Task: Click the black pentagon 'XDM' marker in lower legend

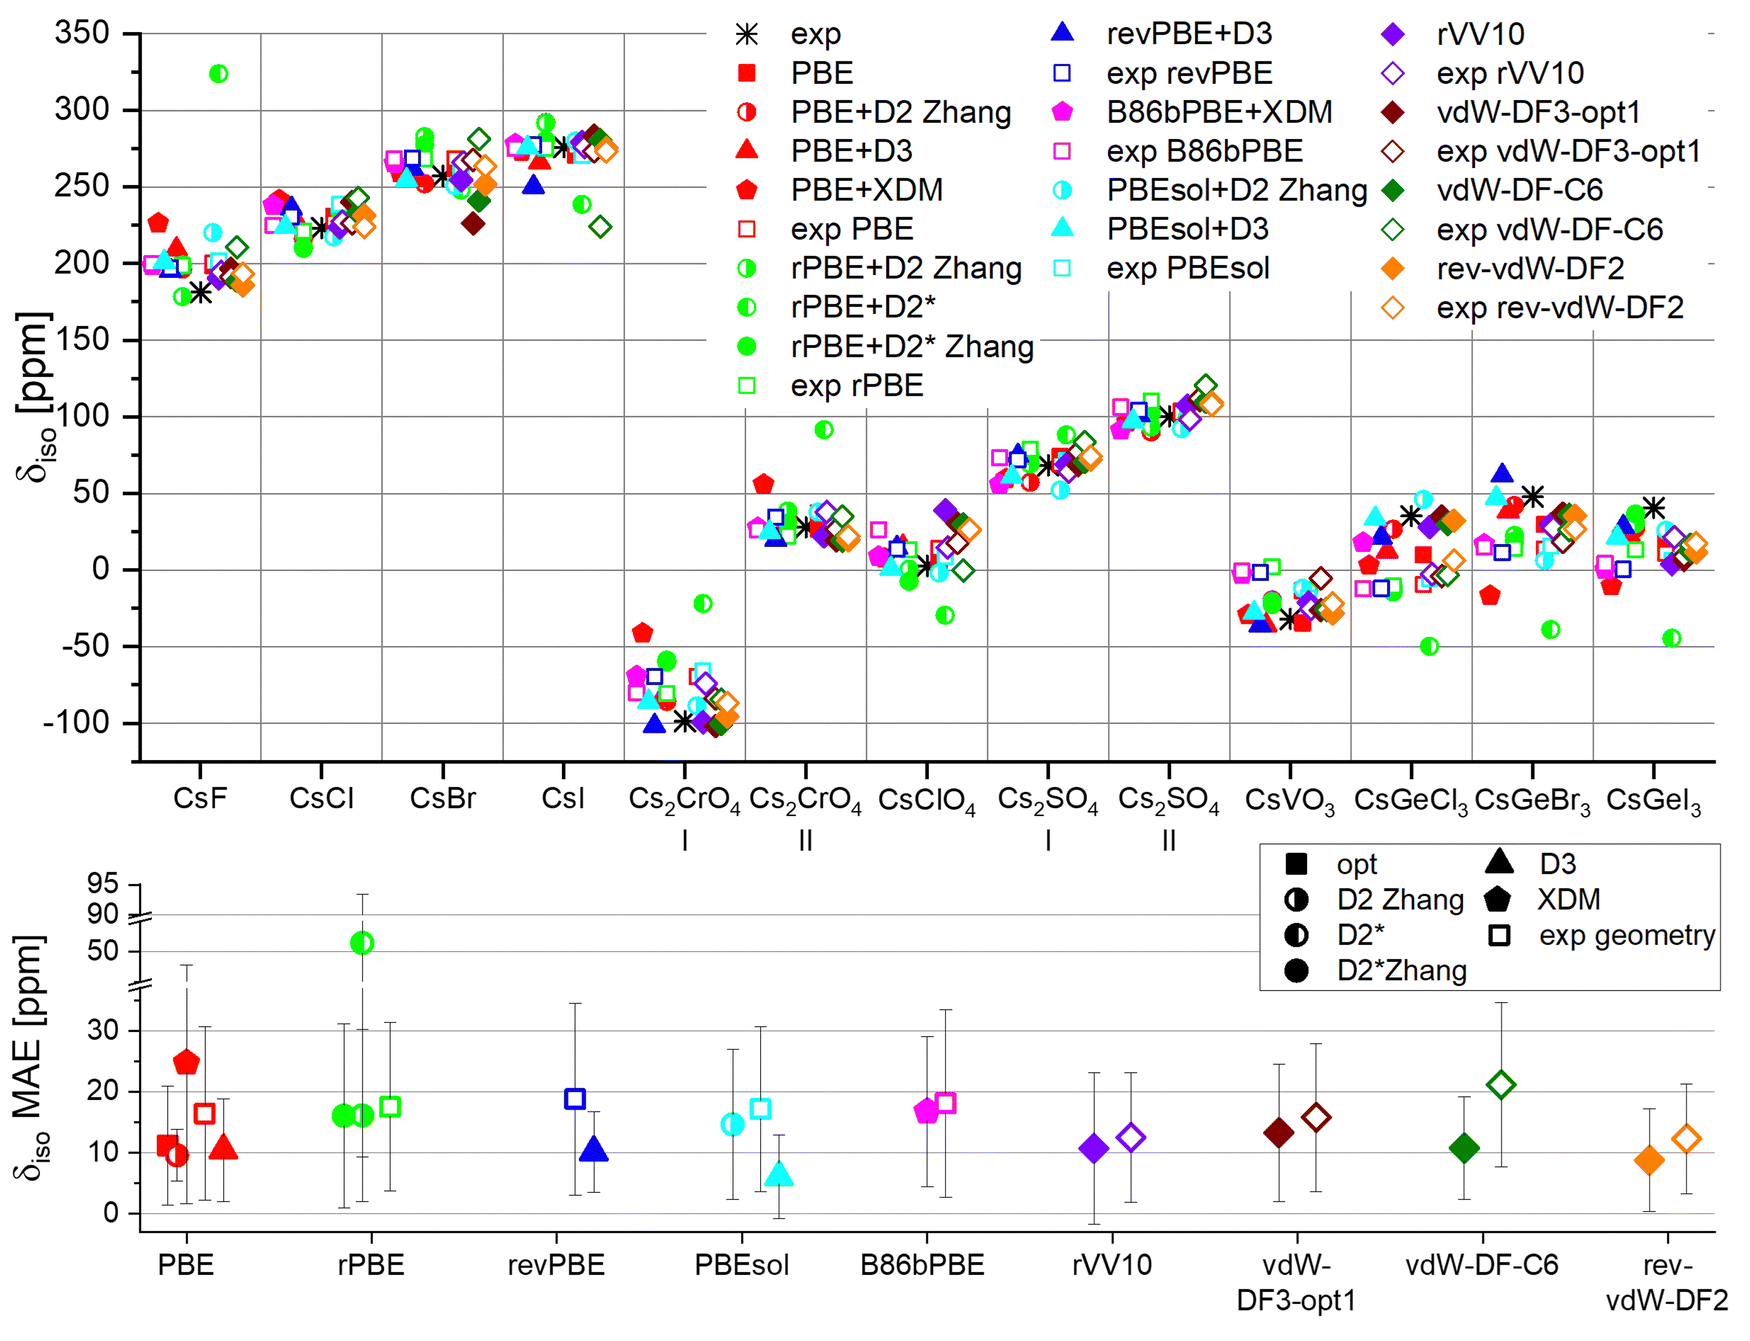Action: pos(1498,899)
